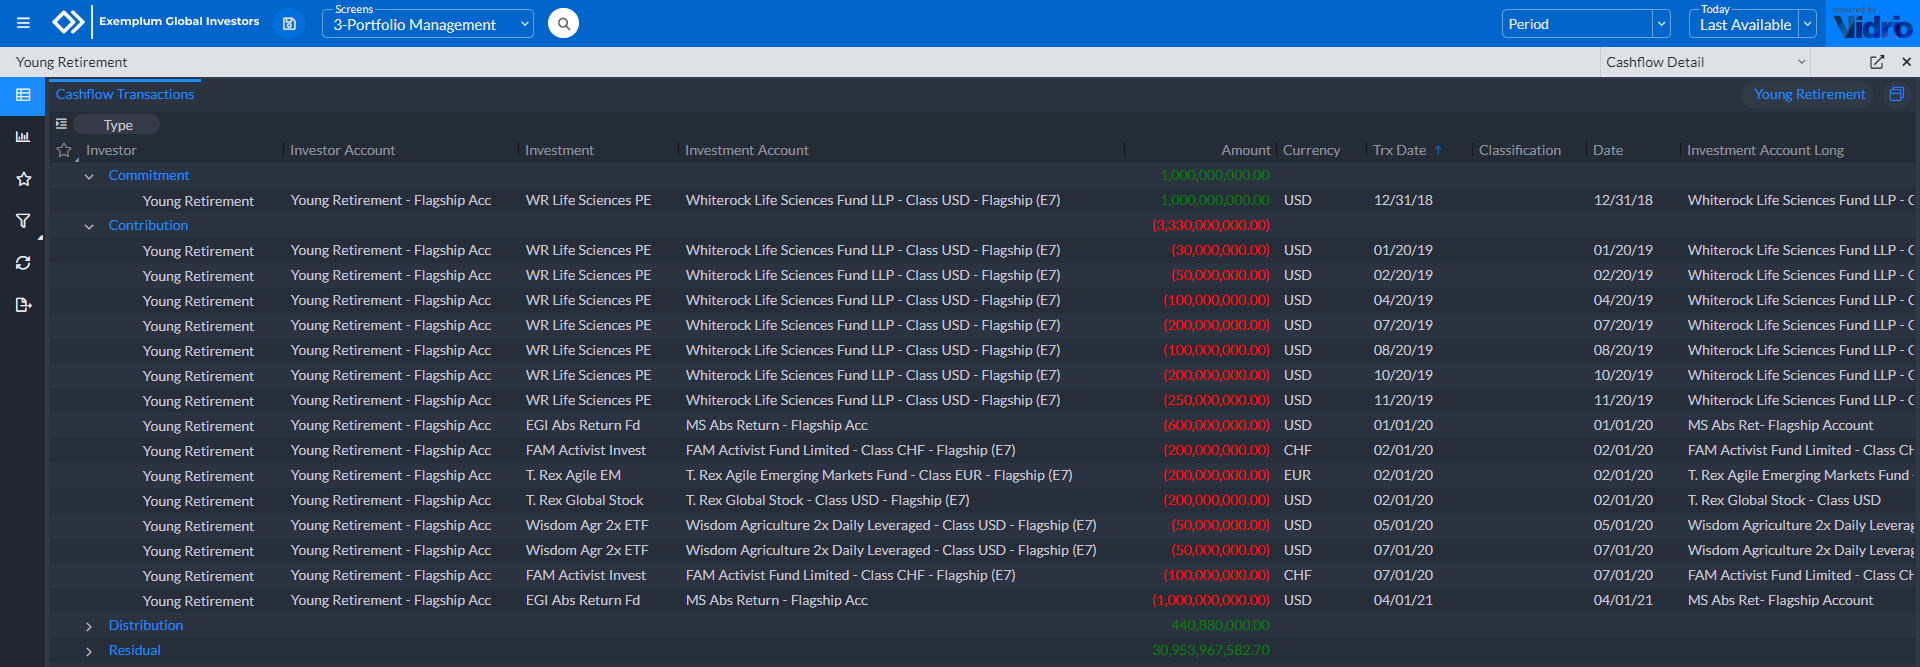Click the Commitment group label
The width and height of the screenshot is (1920, 667).
[x=149, y=175]
